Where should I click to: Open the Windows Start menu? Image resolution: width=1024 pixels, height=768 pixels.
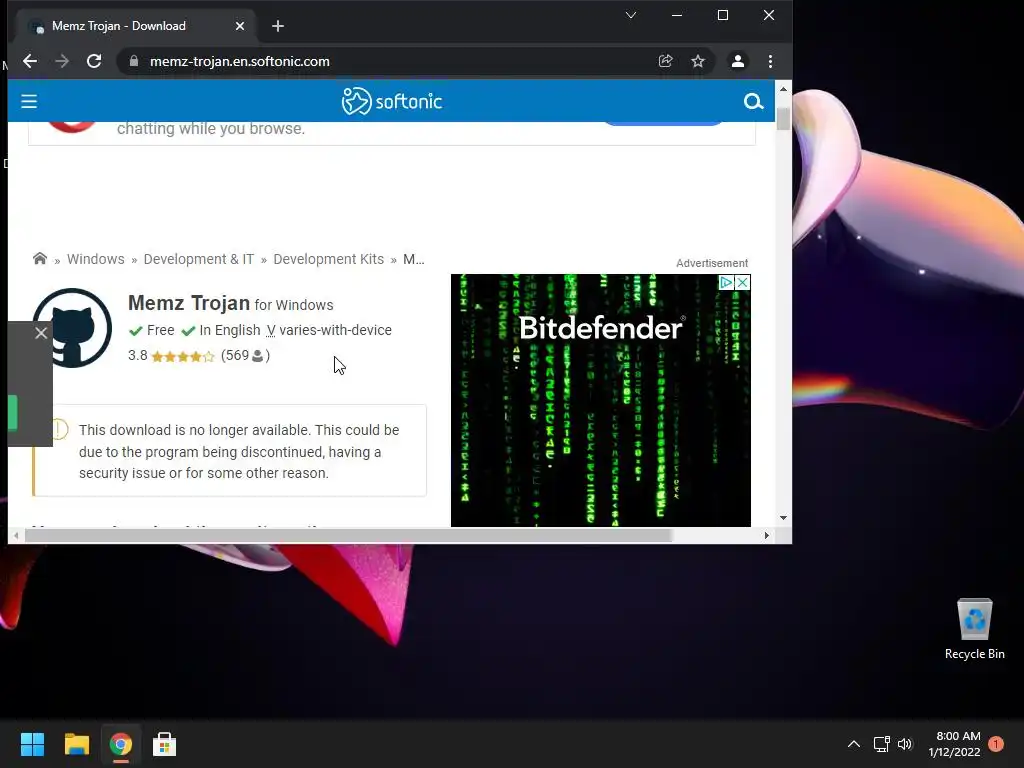click(x=32, y=744)
